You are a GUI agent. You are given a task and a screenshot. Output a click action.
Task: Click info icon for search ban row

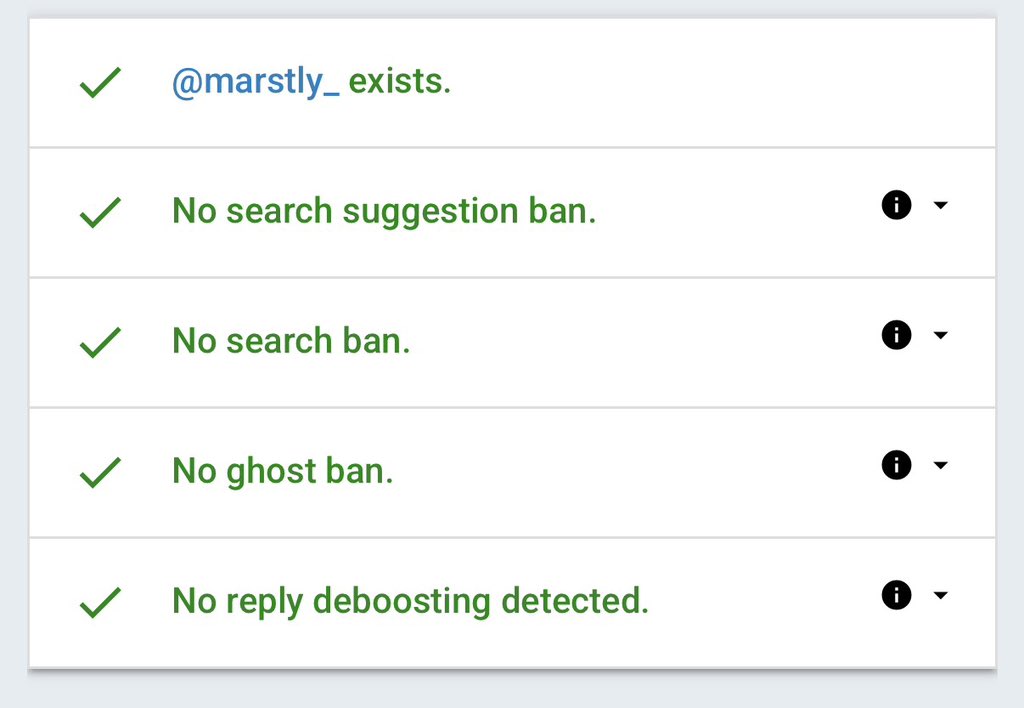coord(897,335)
